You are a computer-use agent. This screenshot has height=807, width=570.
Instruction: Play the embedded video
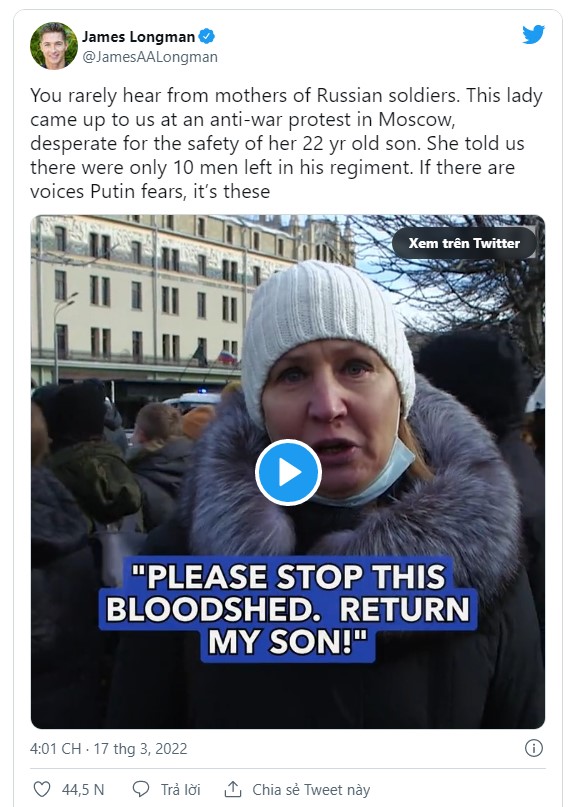click(288, 472)
